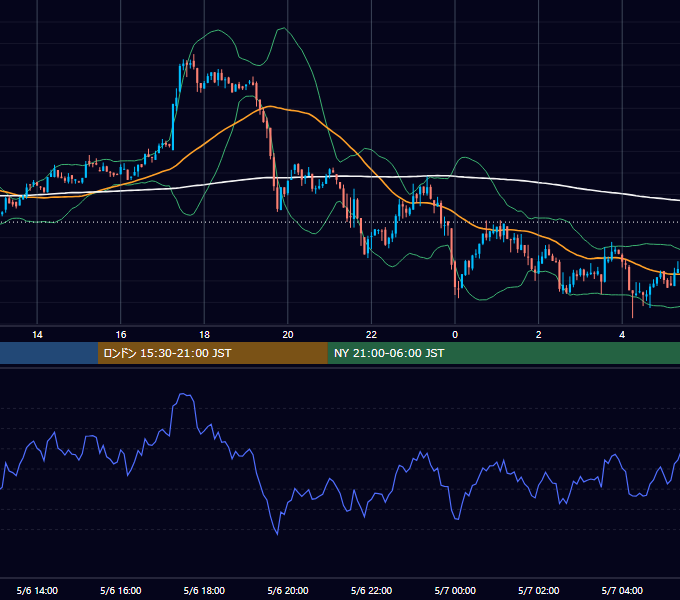Click the 5/7 04:00 time label
Image resolution: width=680 pixels, height=600 pixels.
coord(622,590)
